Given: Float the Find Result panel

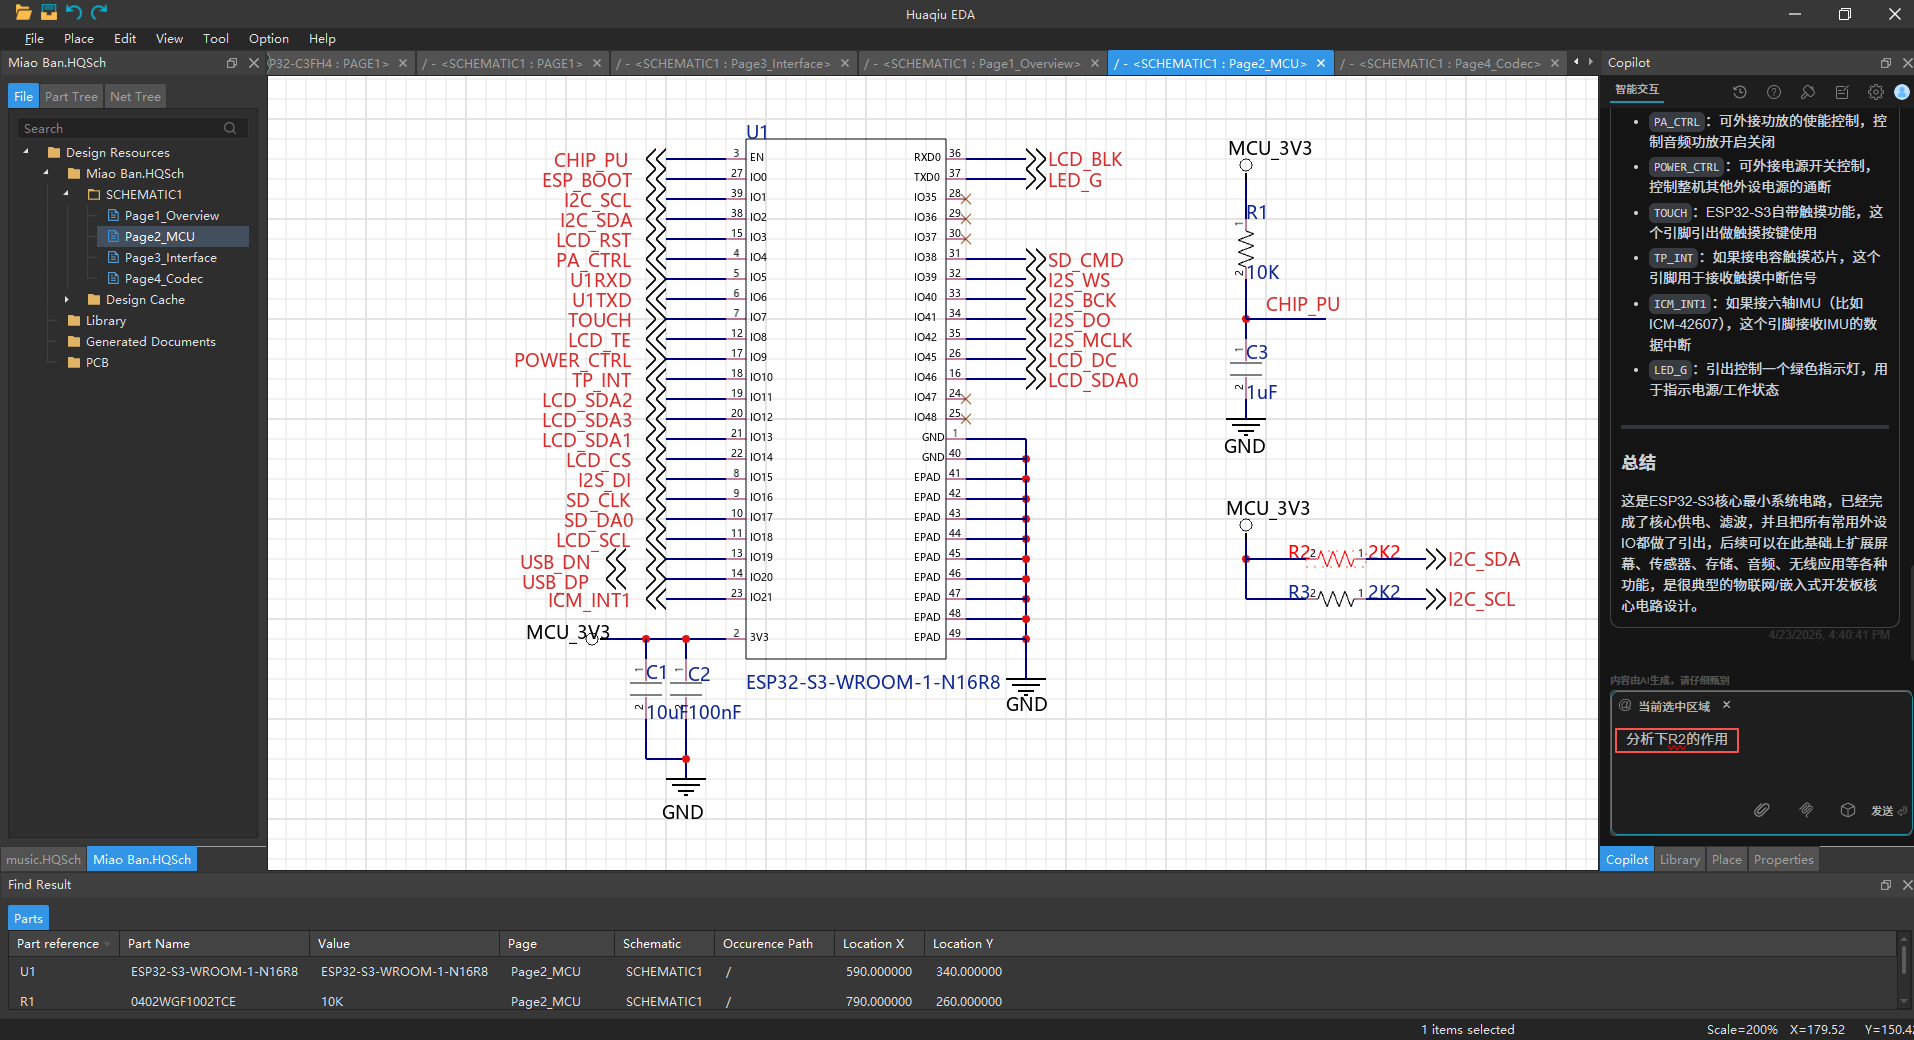Looking at the screenshot, I should pyautogui.click(x=1886, y=885).
